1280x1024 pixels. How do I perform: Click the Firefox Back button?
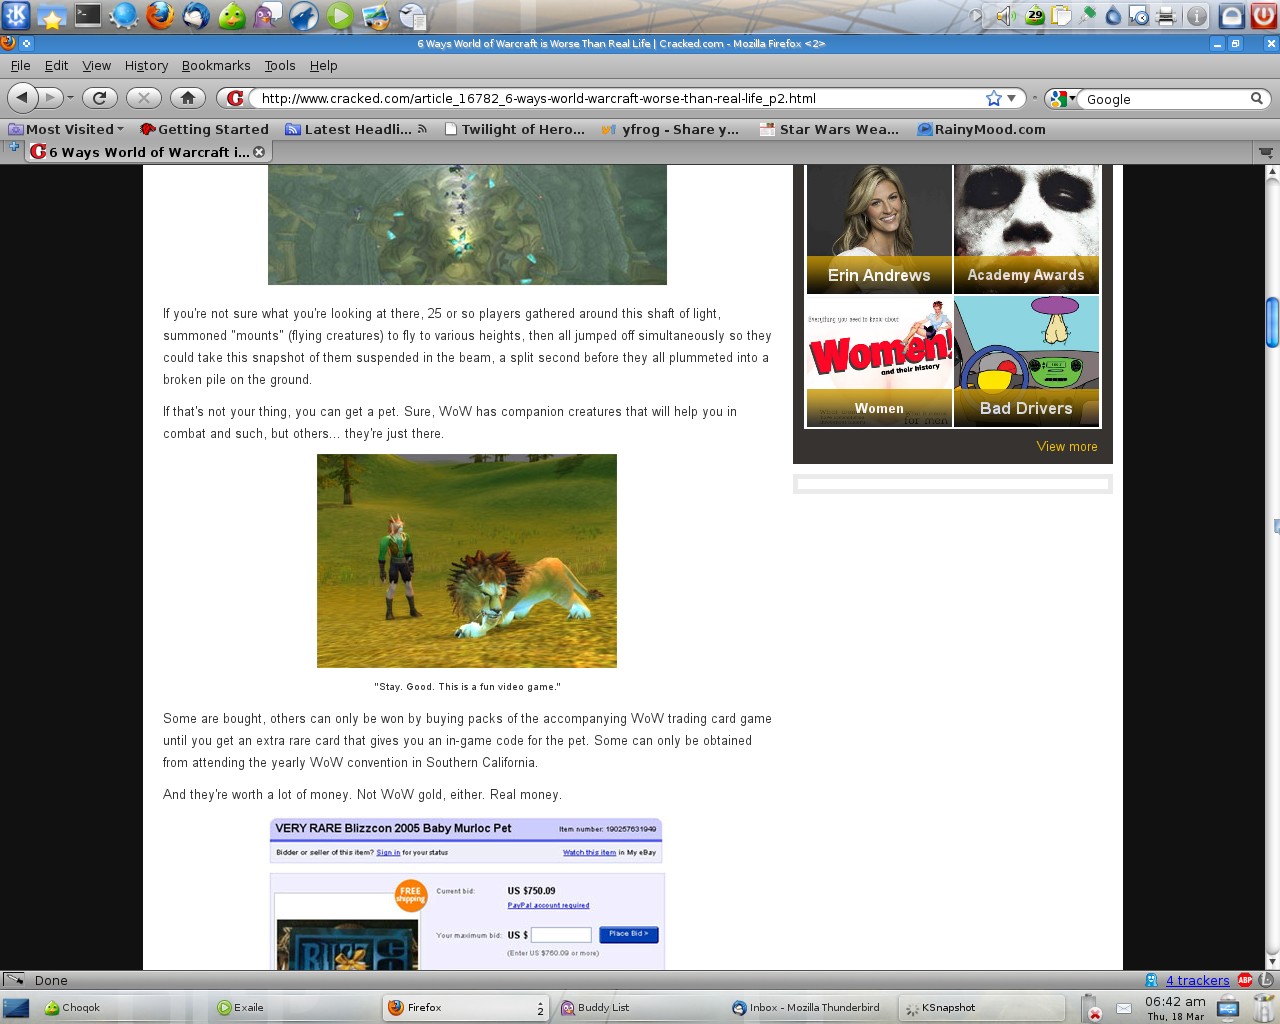coord(23,97)
